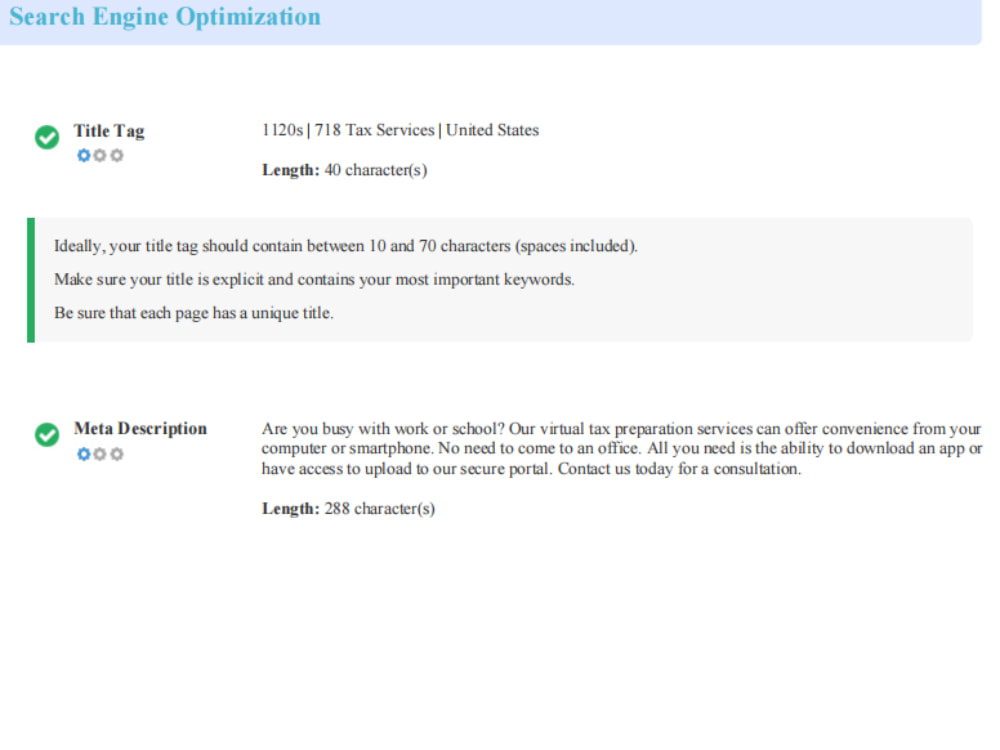Click the blue gear icon under Meta Description
1000x750 pixels.
[x=84, y=453]
